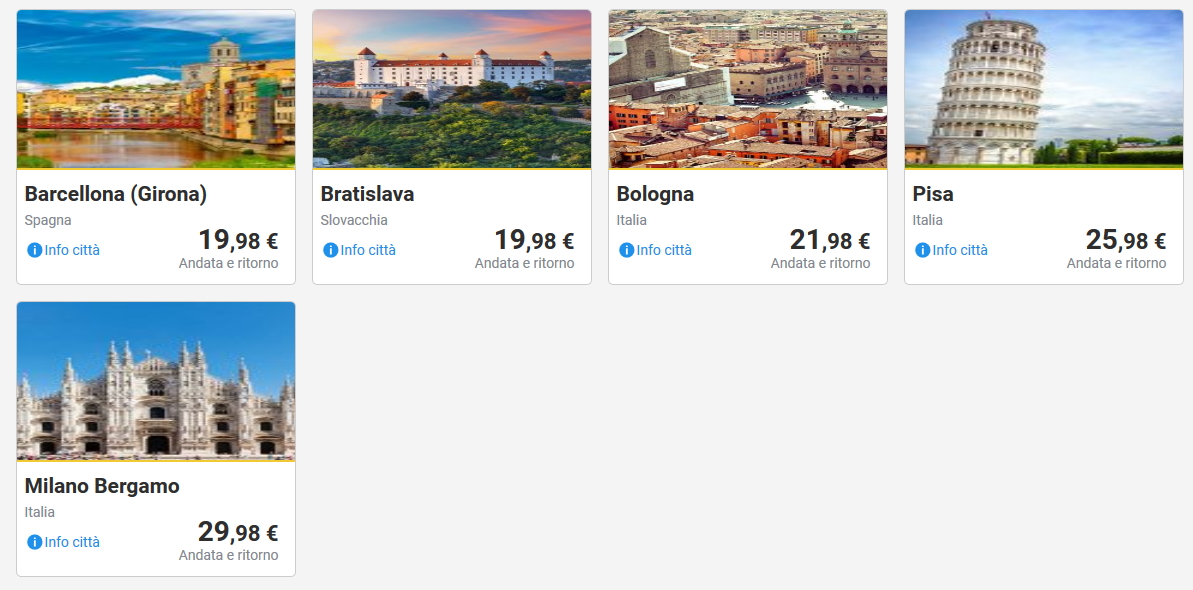Open the Barcellona (Girona) city photo
The width and height of the screenshot is (1193, 590).
click(x=156, y=89)
